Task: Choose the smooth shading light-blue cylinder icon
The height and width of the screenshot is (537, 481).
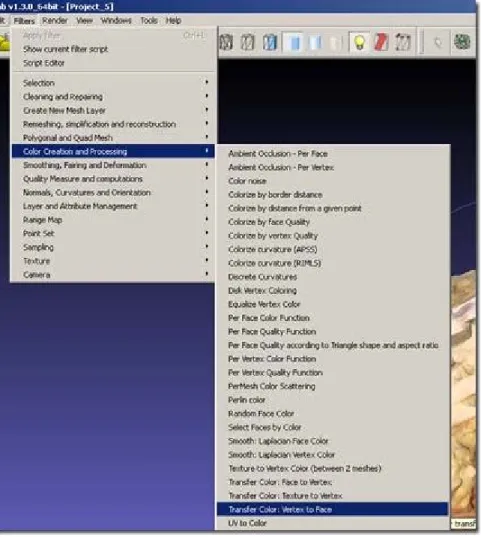Action: 314,42
